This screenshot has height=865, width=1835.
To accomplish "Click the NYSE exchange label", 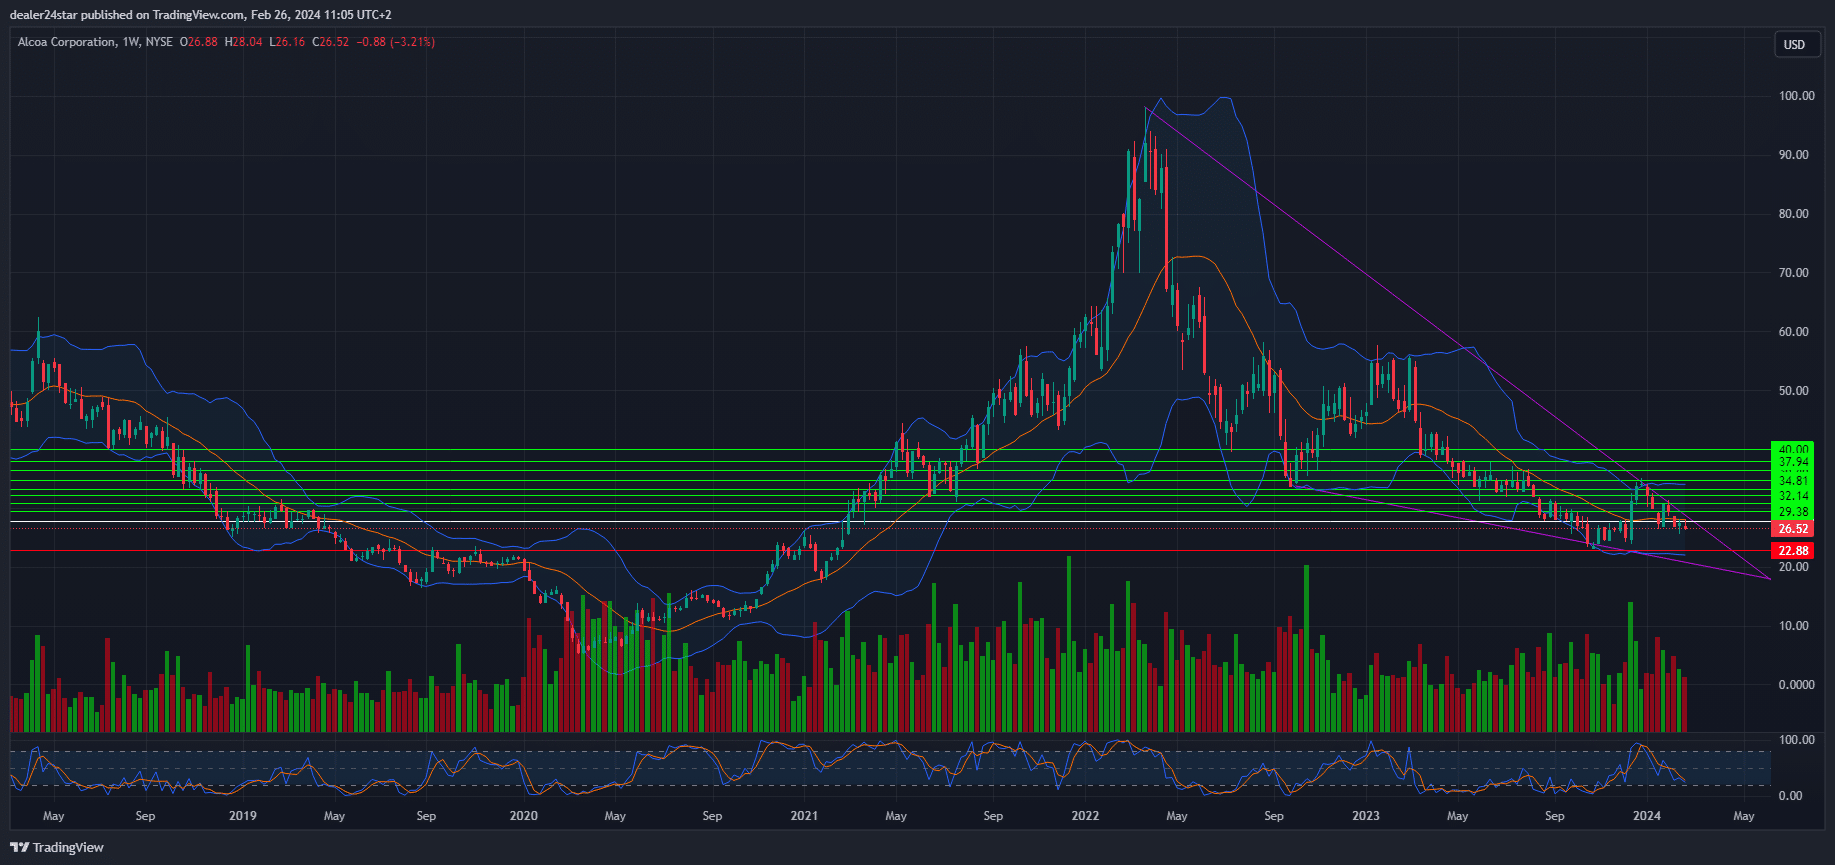I will coord(159,42).
